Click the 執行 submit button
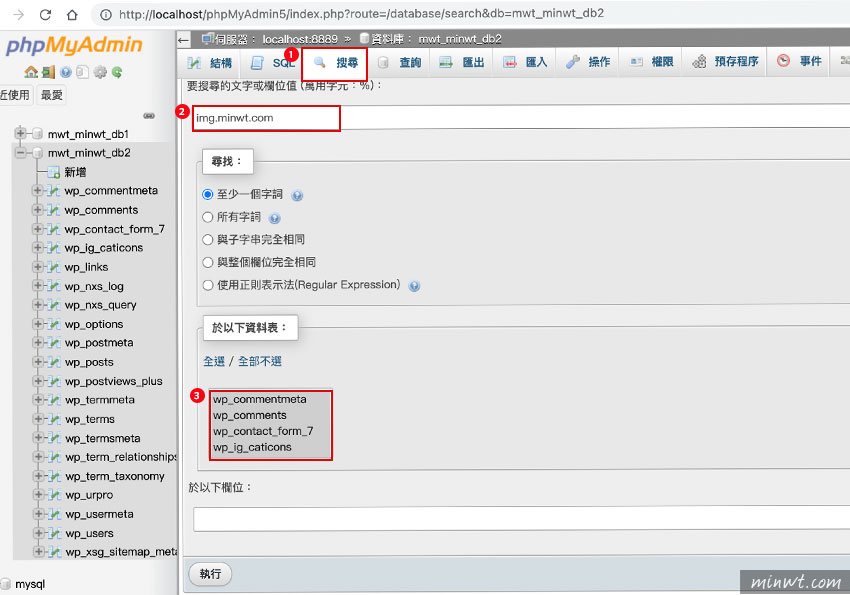850x595 pixels. (210, 574)
